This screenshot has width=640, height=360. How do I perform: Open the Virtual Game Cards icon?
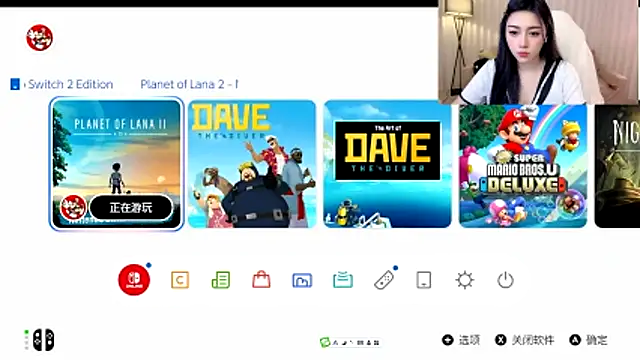(x=424, y=280)
